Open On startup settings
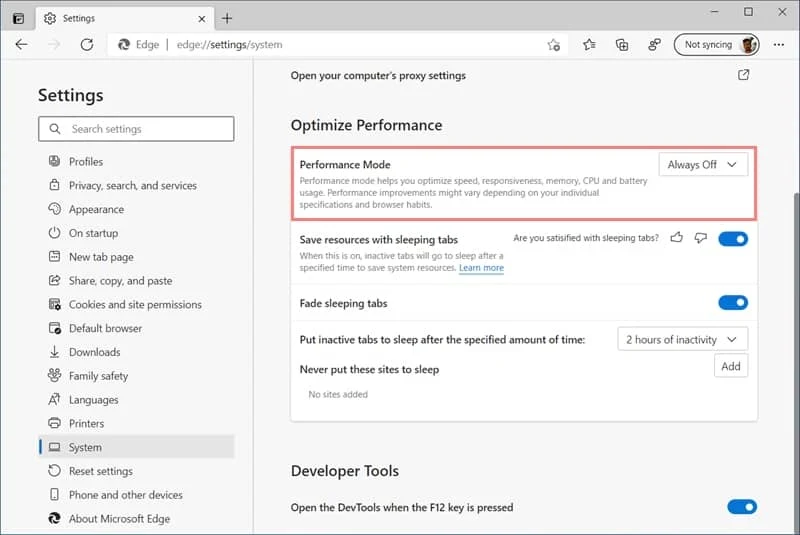 pos(136,233)
